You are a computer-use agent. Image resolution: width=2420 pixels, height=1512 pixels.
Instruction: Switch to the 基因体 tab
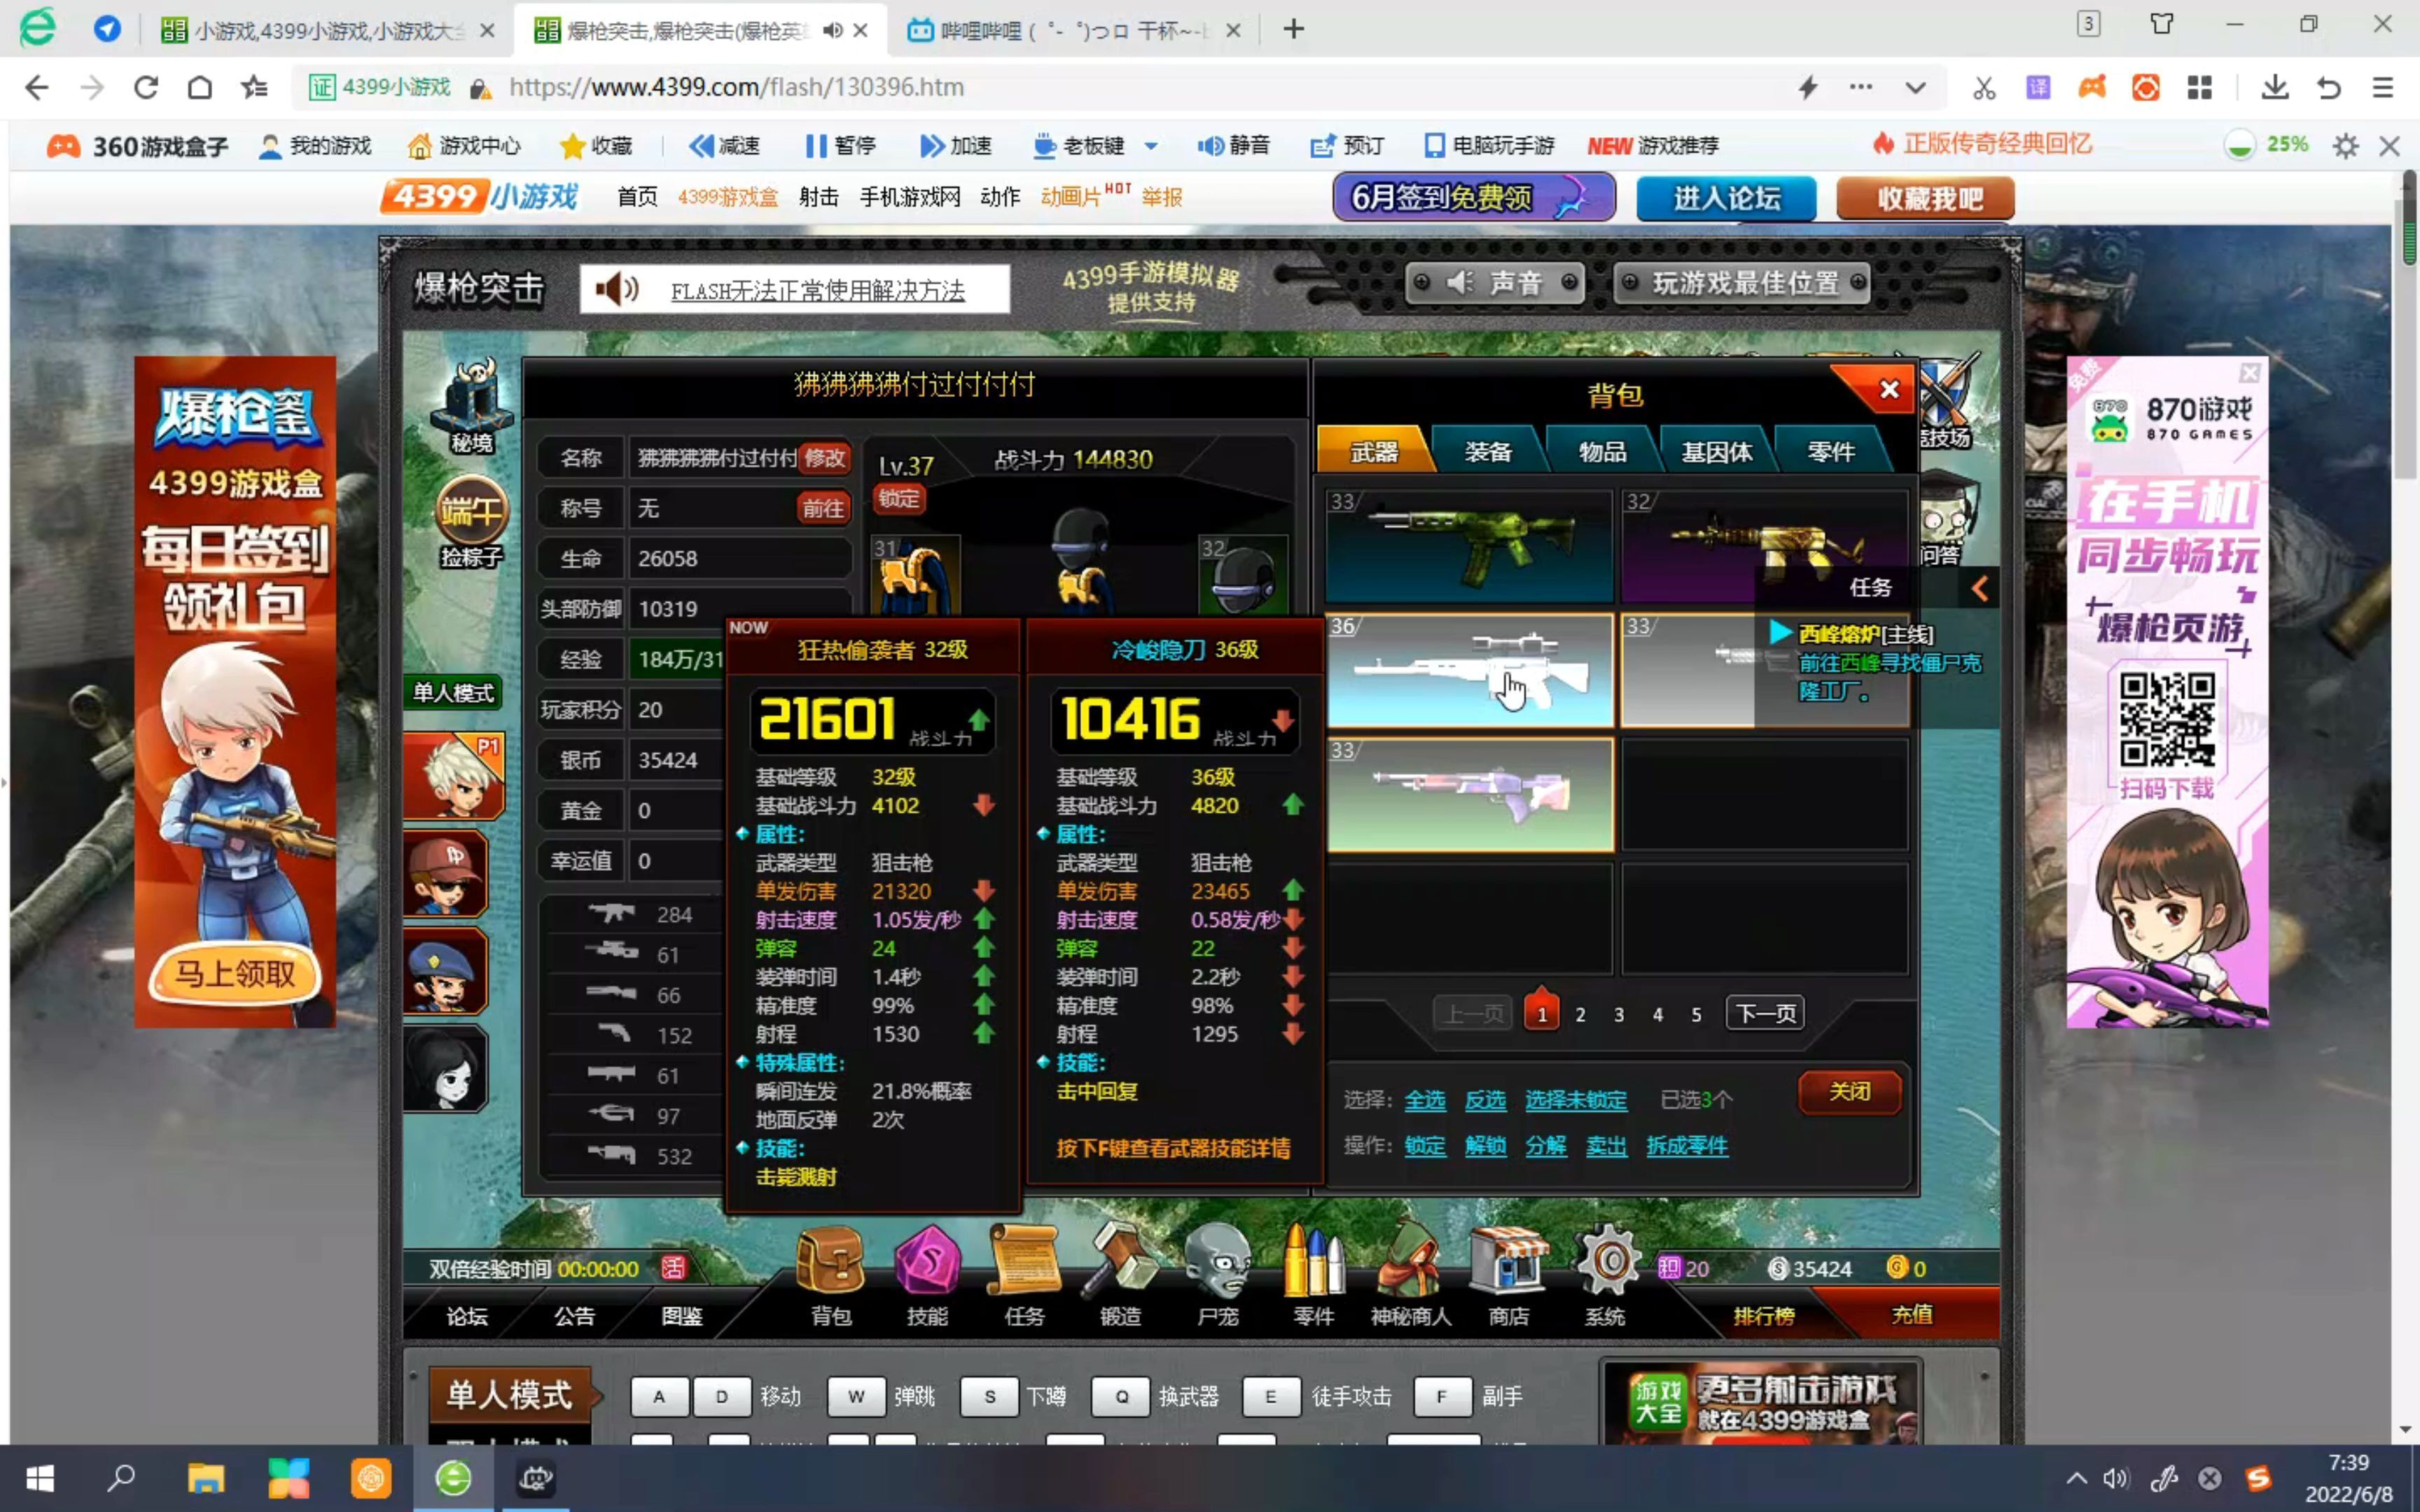[x=1716, y=452]
